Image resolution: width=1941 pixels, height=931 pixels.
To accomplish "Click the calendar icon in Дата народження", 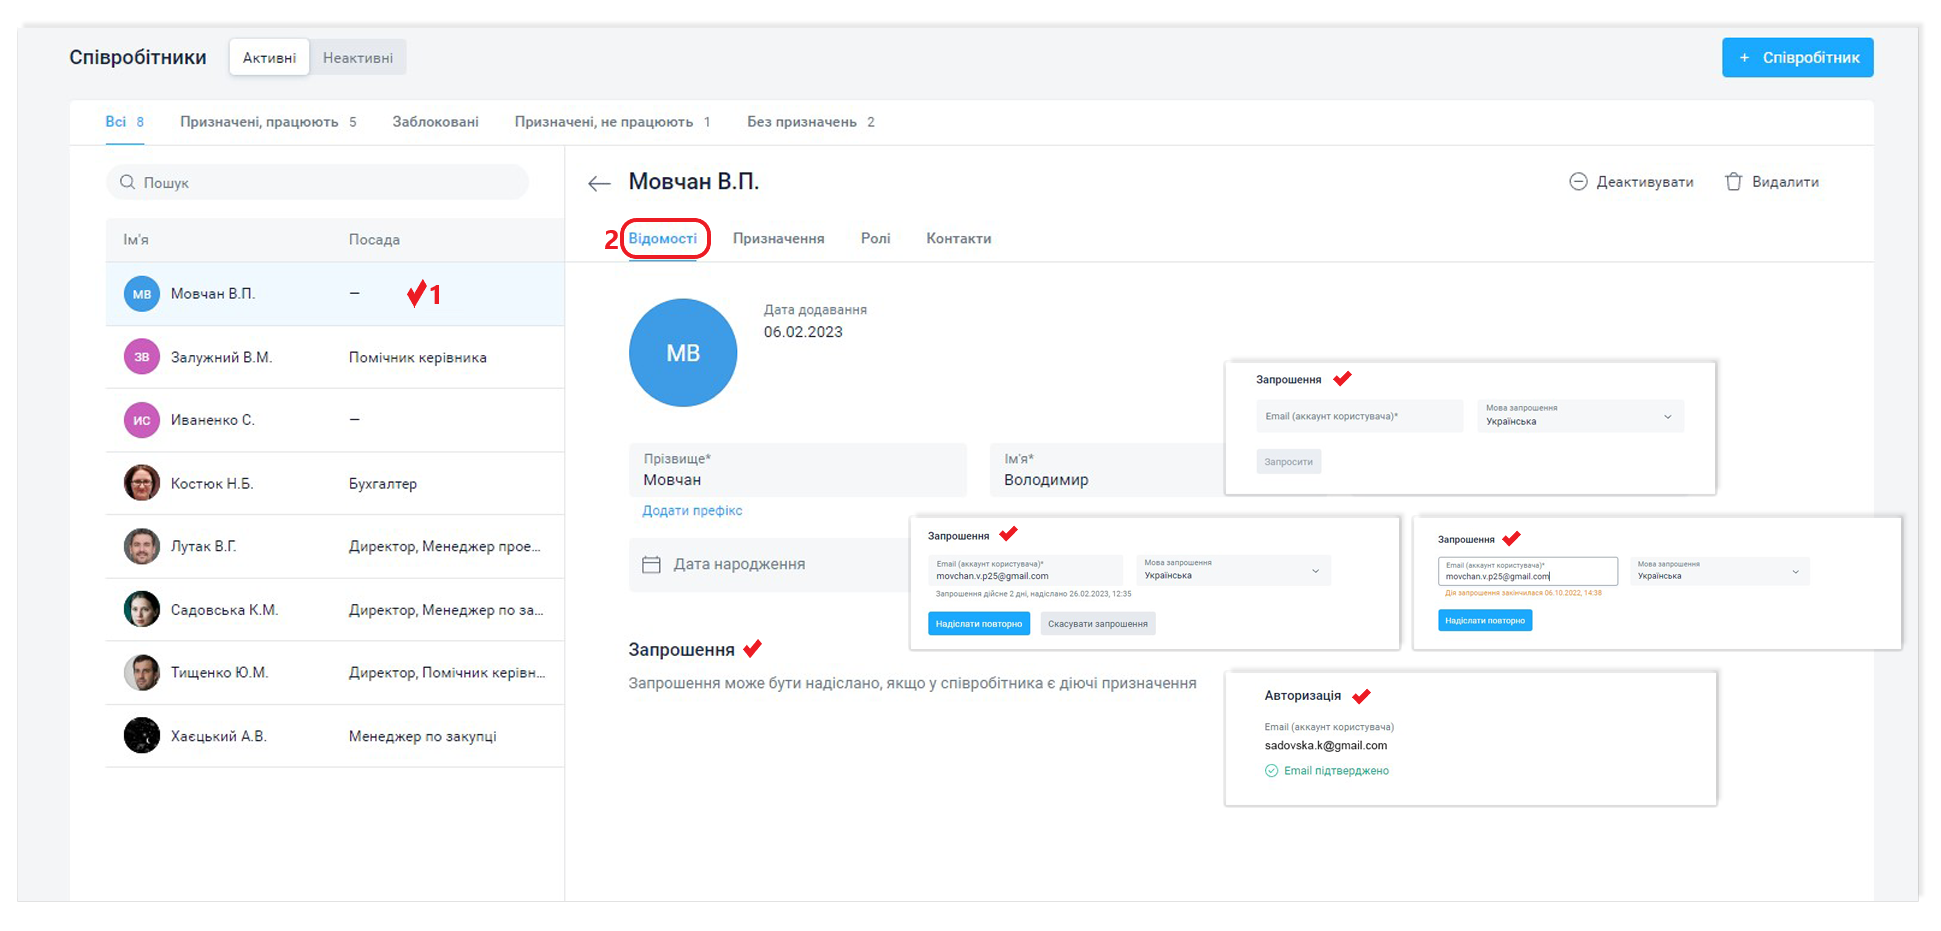I will tap(651, 565).
